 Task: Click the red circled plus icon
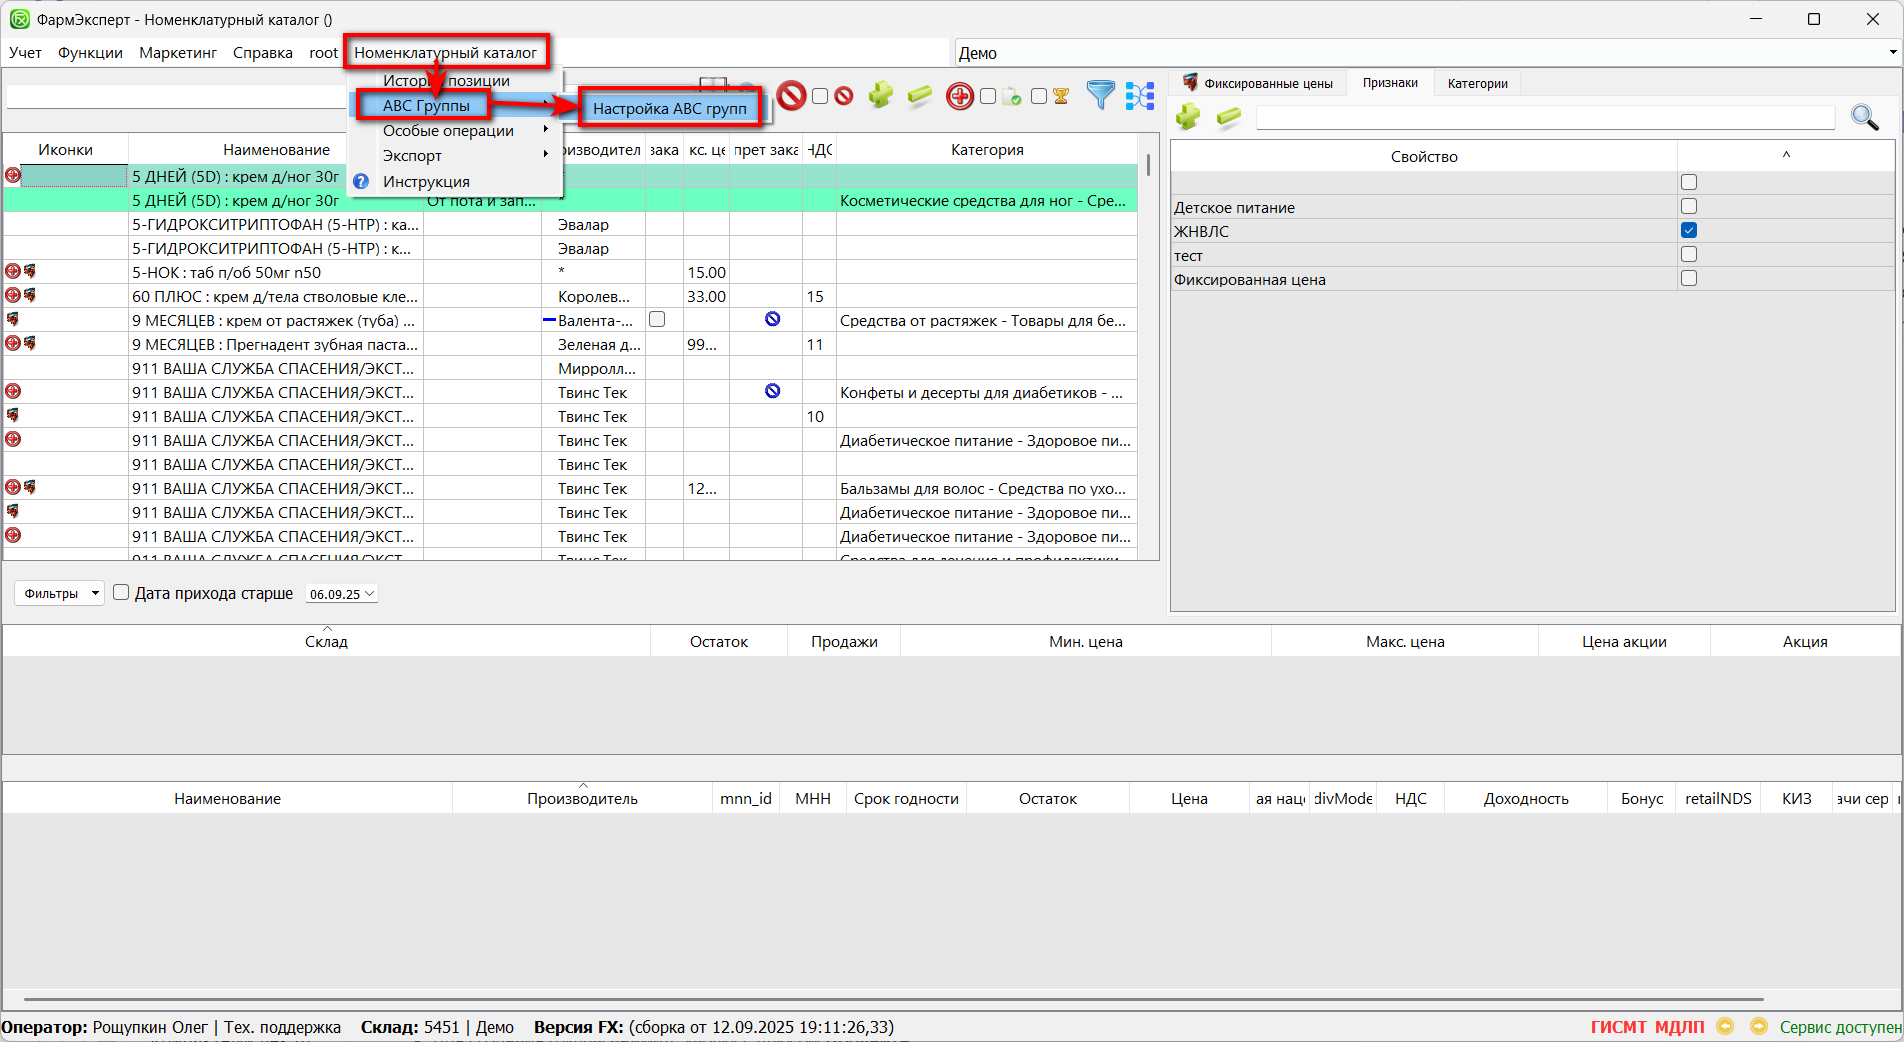tap(959, 96)
